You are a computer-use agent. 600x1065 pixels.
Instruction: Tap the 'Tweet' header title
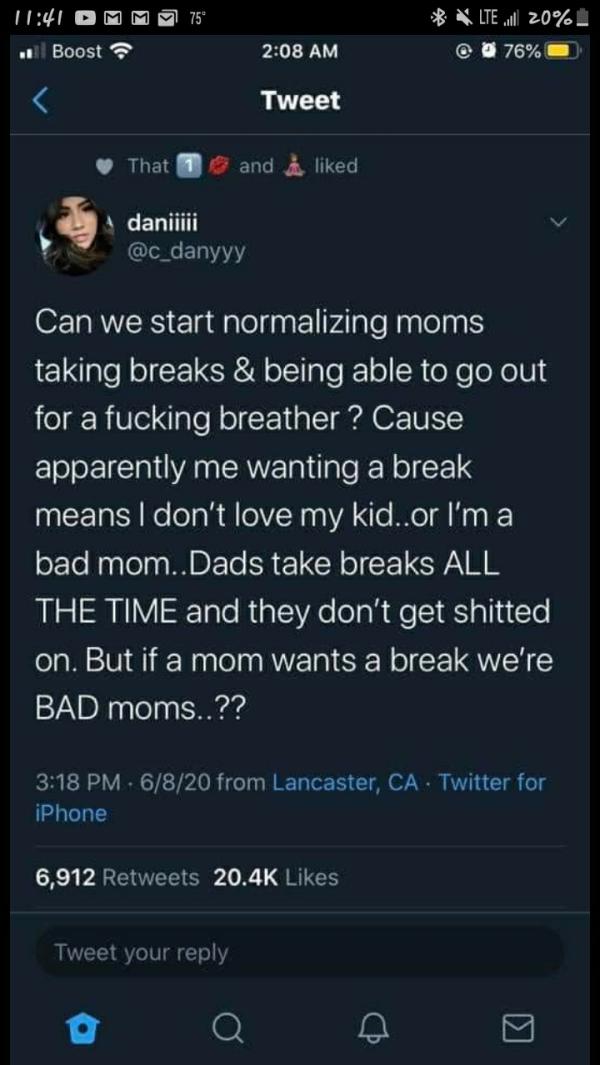pyautogui.click(x=300, y=100)
